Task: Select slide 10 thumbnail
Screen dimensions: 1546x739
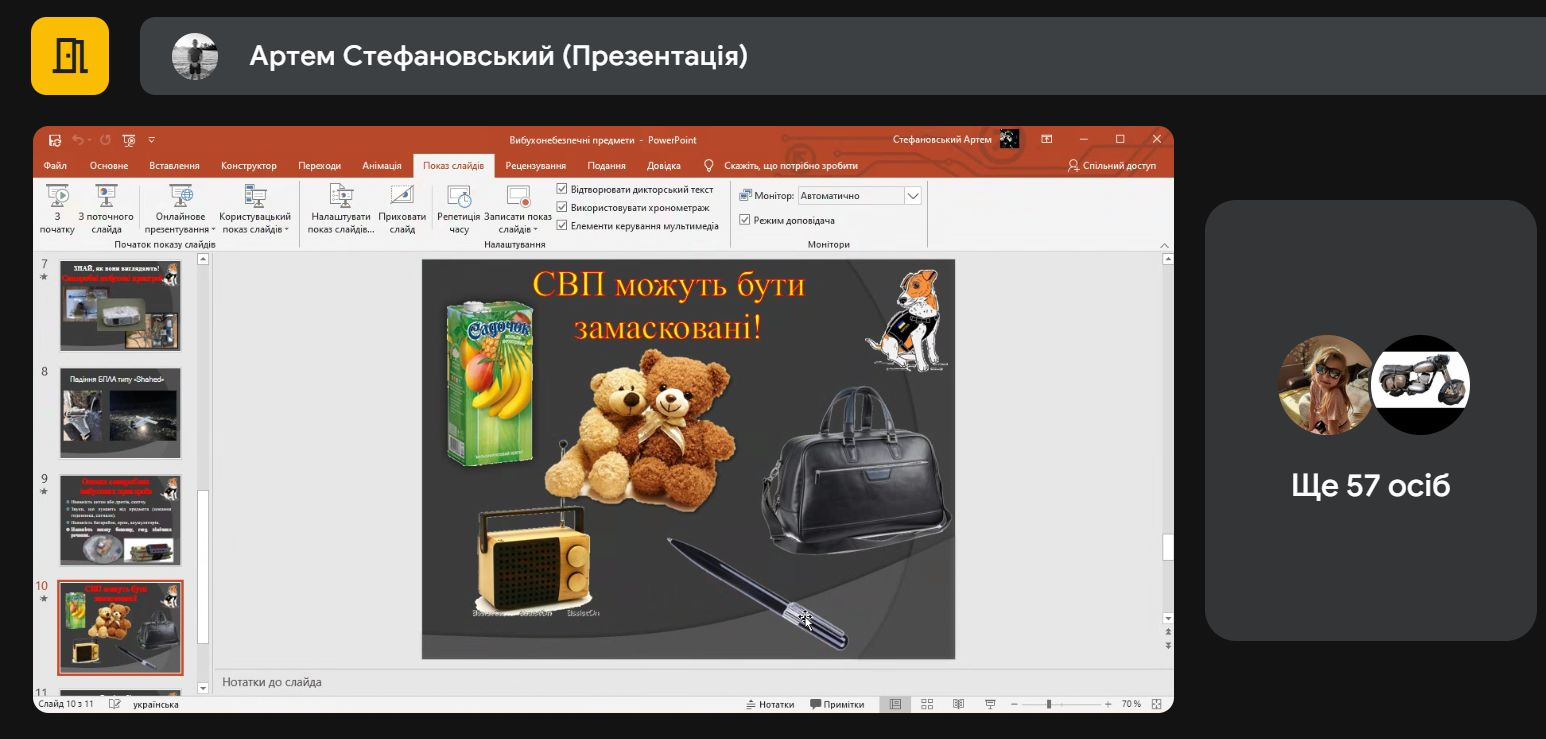Action: pyautogui.click(x=120, y=627)
